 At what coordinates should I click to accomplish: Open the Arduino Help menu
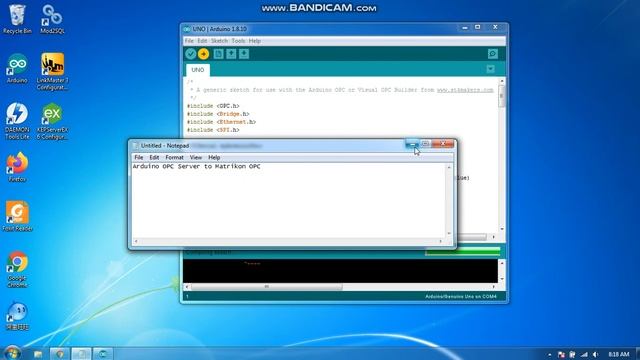click(255, 41)
